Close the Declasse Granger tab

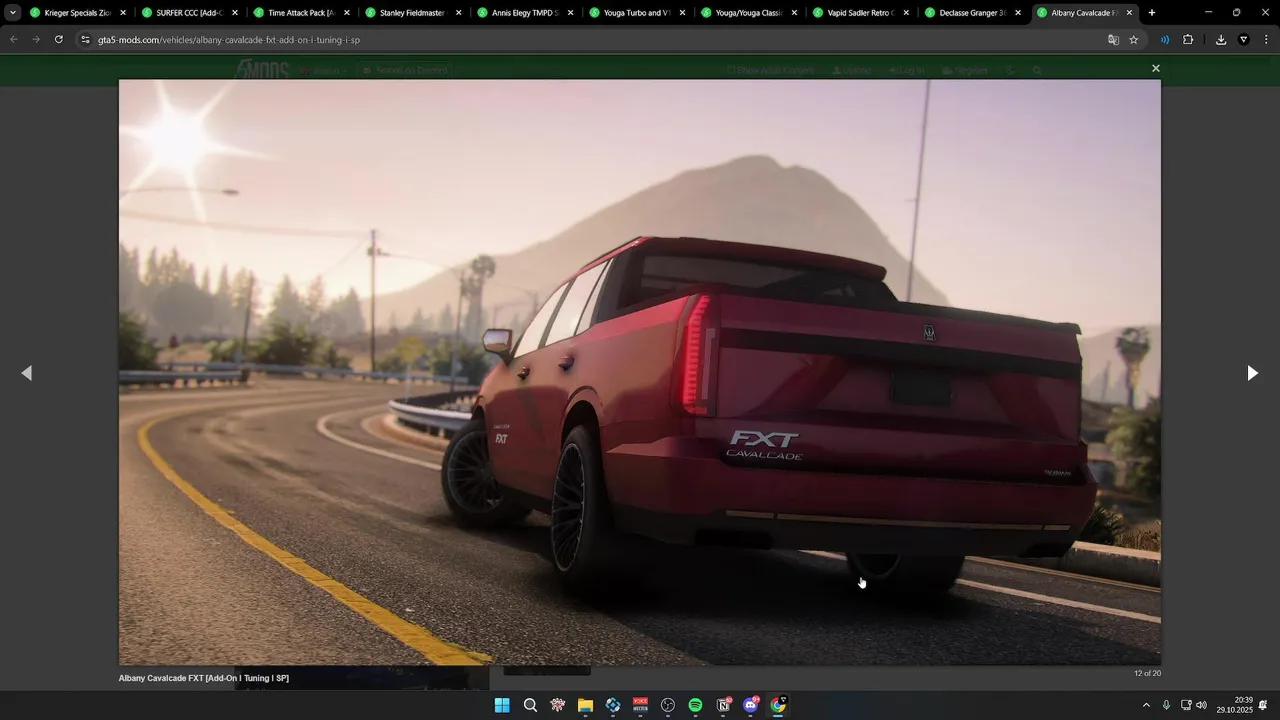[x=1018, y=13]
